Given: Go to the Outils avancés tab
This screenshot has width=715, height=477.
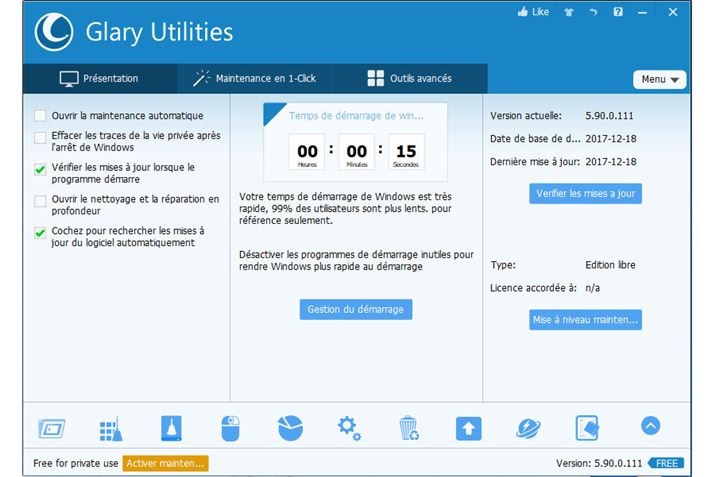Looking at the screenshot, I should [409, 78].
